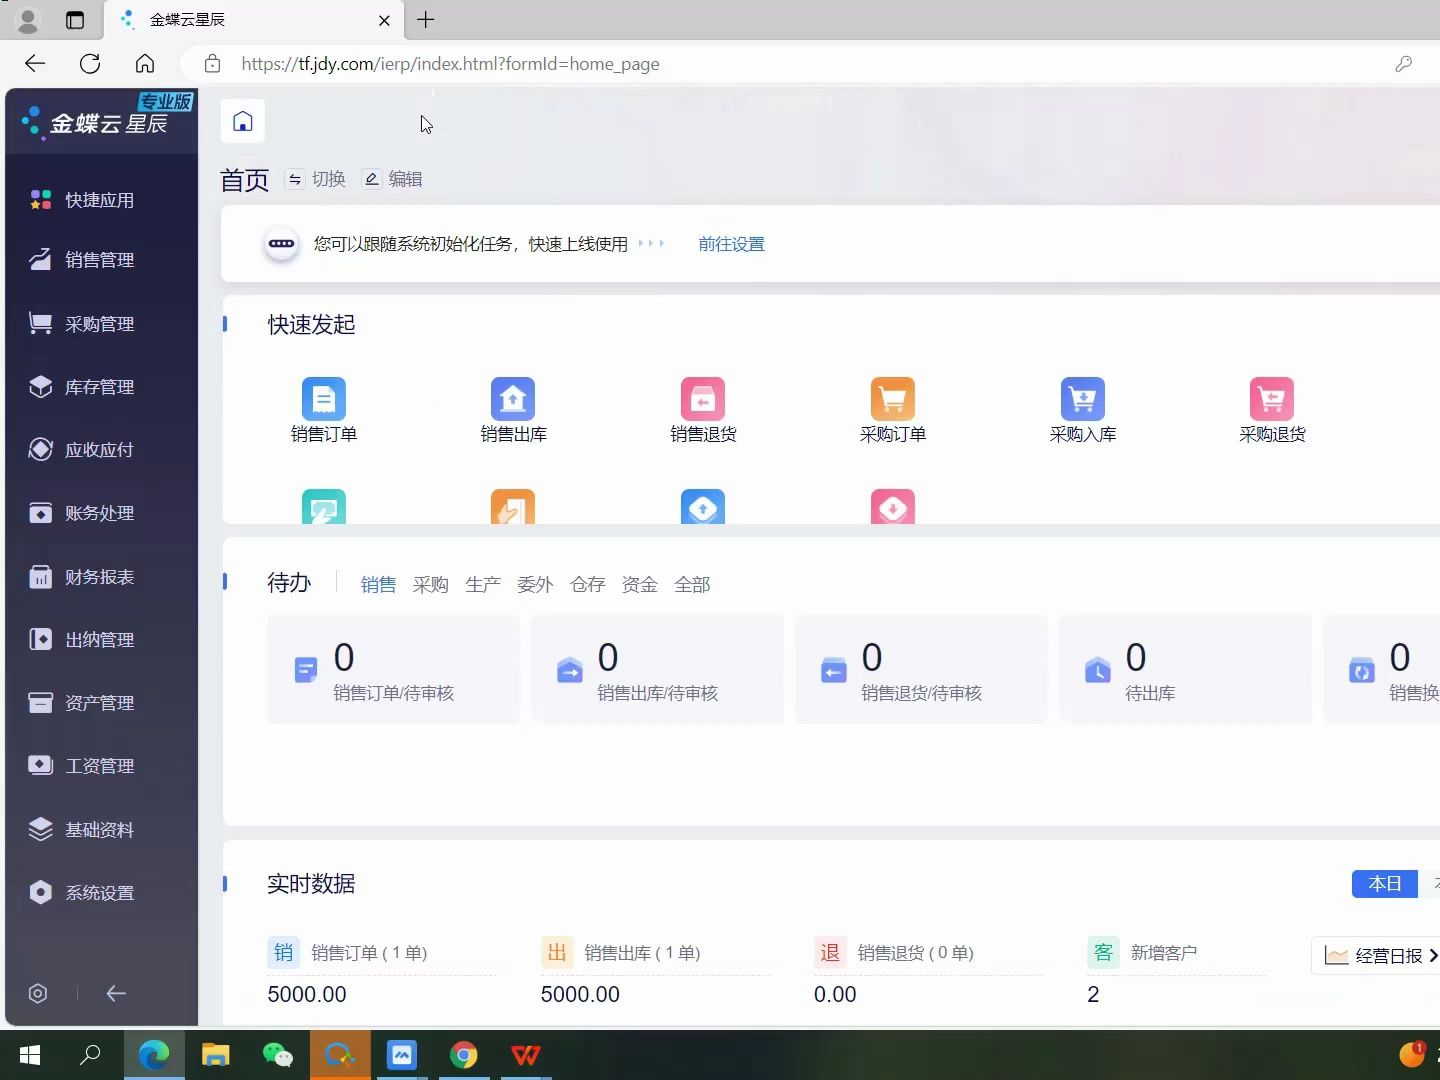Refresh the browser page
1440x1080 pixels.
point(90,64)
